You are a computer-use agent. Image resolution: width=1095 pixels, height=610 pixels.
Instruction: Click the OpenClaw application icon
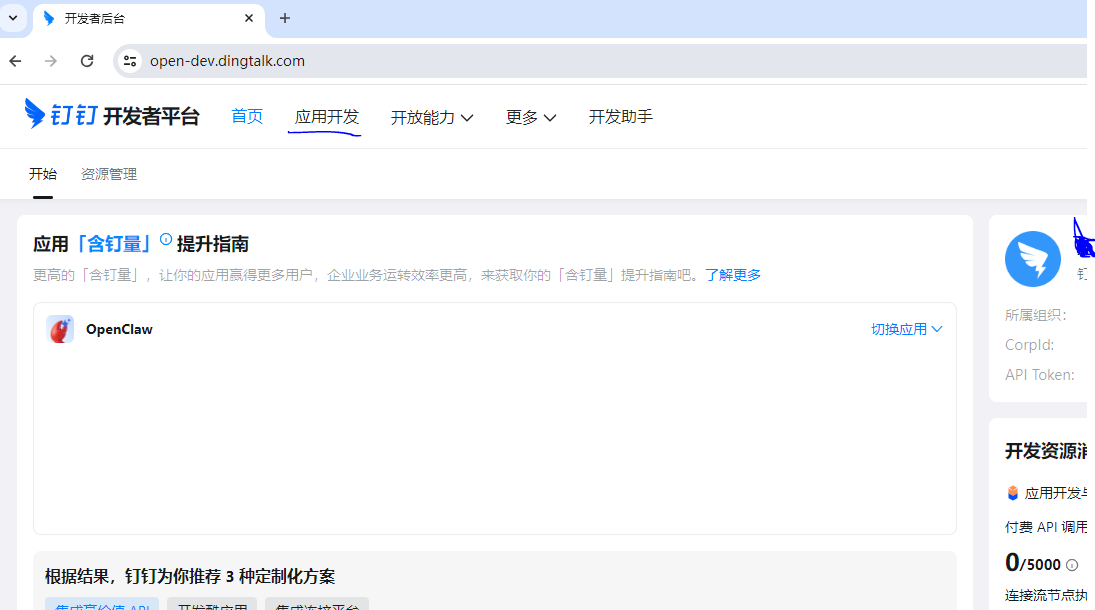click(60, 328)
